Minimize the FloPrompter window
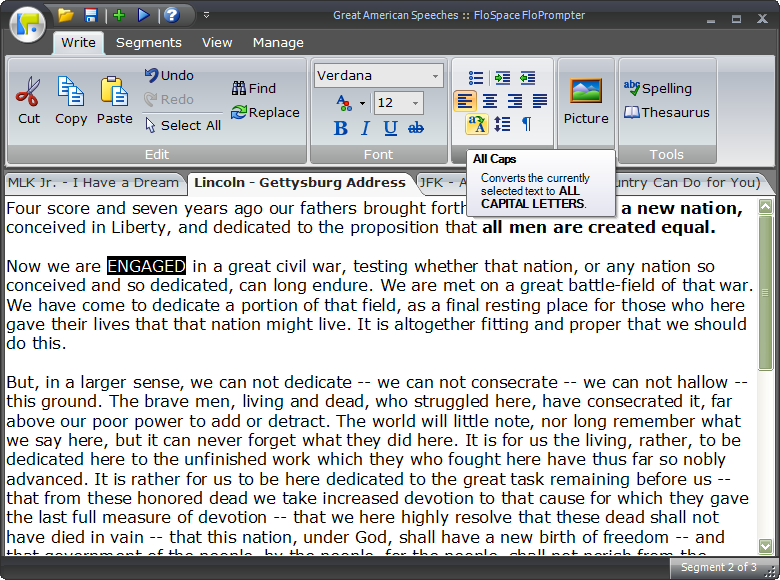The width and height of the screenshot is (780, 580). (x=711, y=19)
